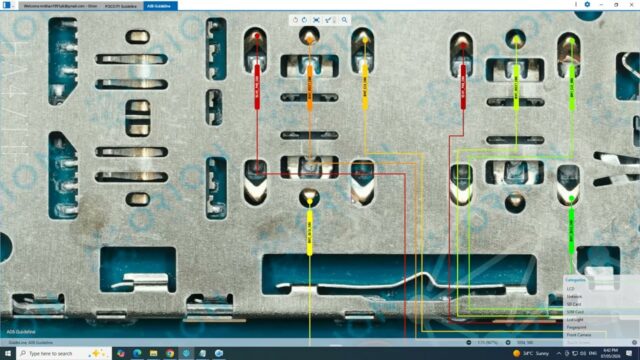Open File Explorer from taskbar

coord(153,353)
